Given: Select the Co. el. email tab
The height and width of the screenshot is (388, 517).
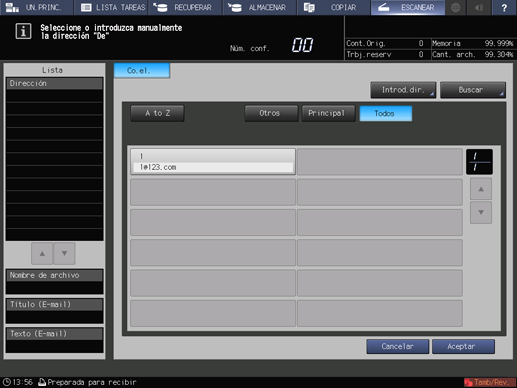Looking at the screenshot, I should (142, 71).
